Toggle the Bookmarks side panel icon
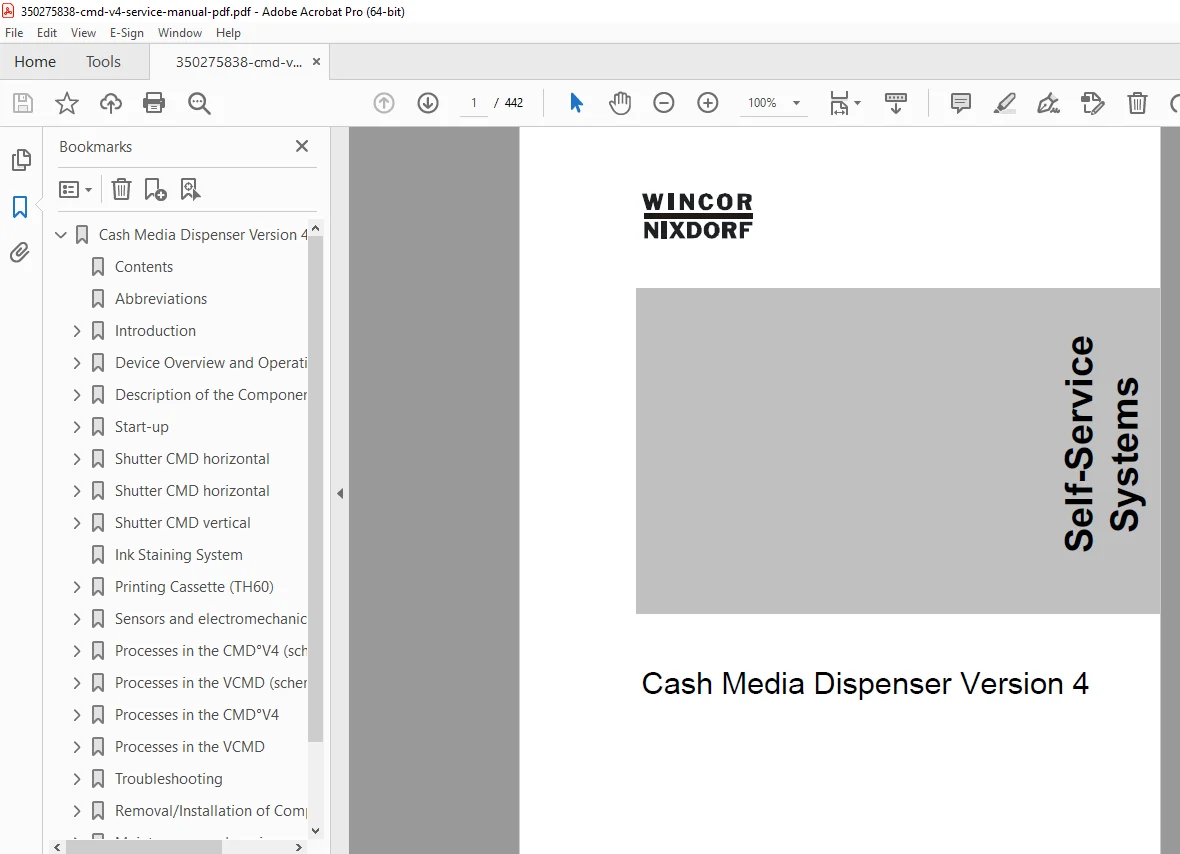1180x854 pixels. click(20, 207)
